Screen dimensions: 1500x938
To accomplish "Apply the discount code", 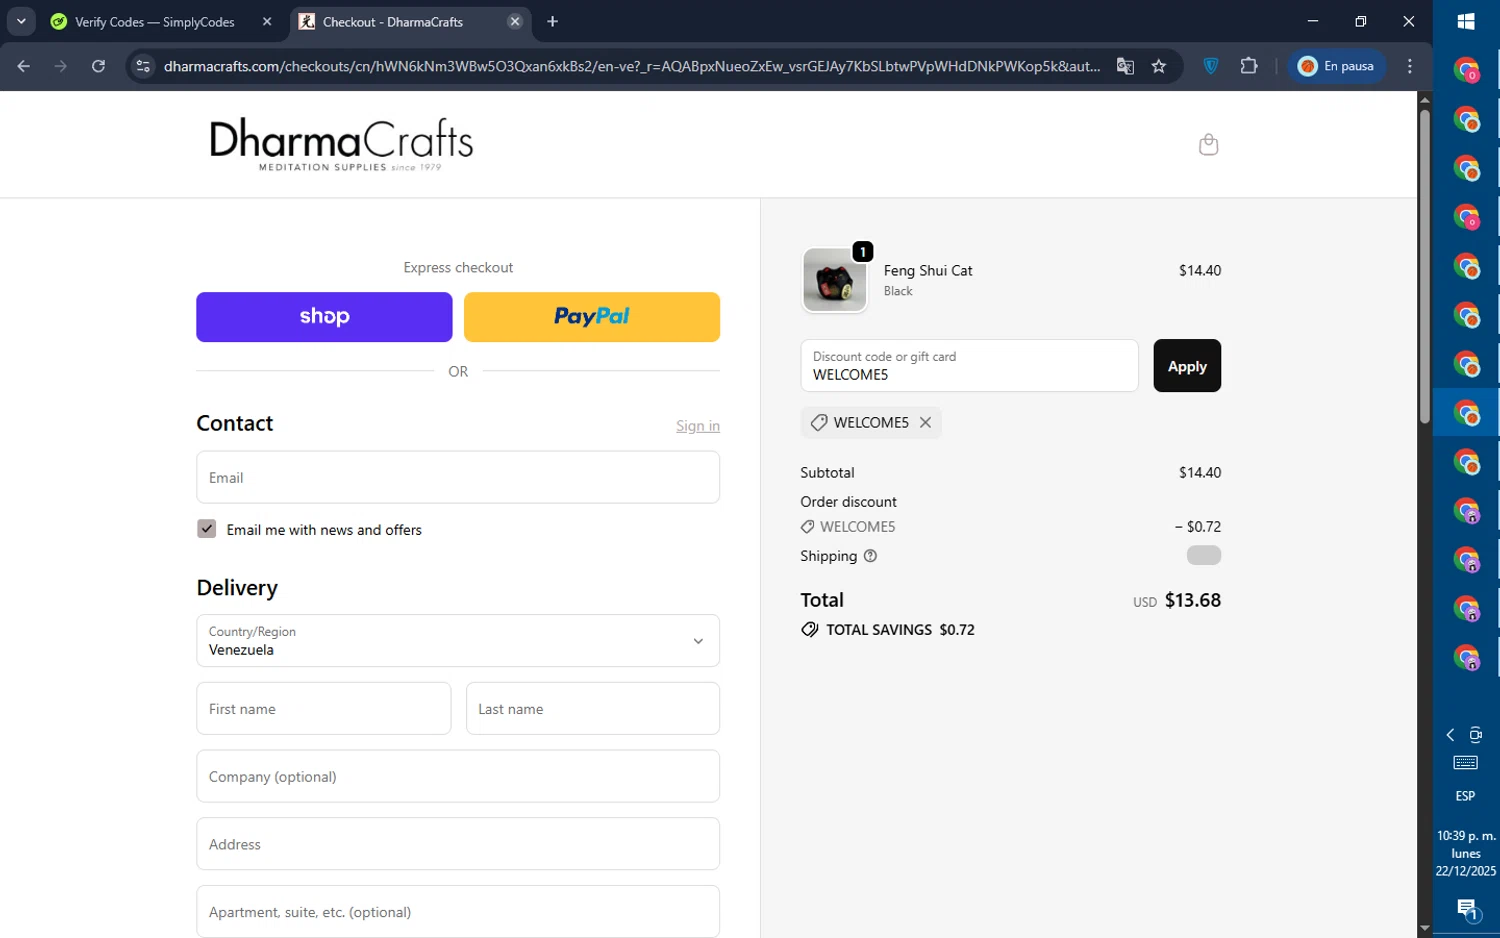I will click(x=1187, y=366).
